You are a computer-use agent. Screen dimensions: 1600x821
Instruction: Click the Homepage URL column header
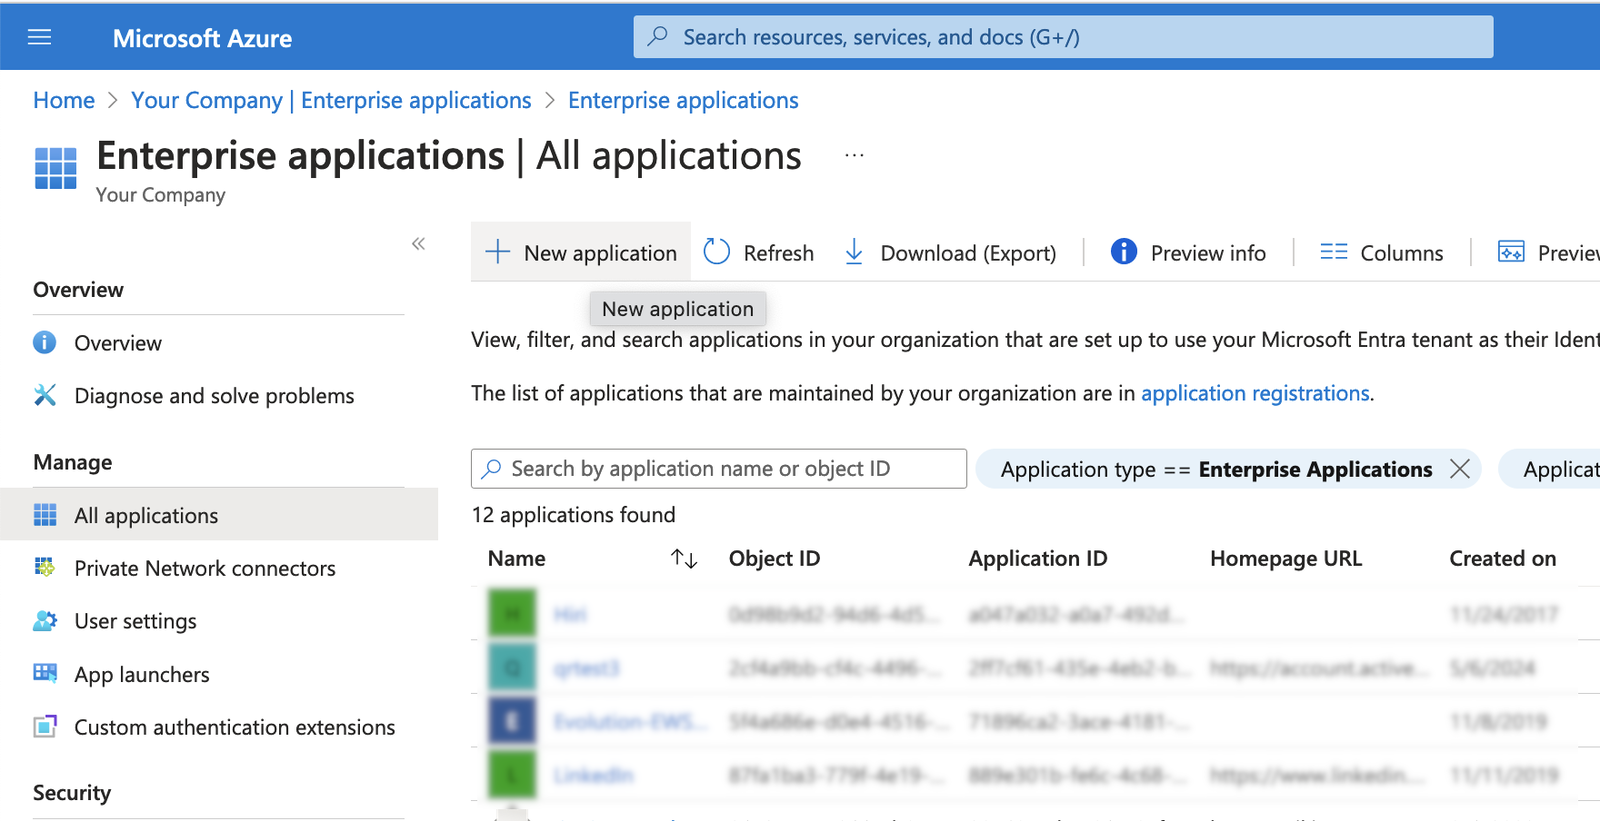1286,558
